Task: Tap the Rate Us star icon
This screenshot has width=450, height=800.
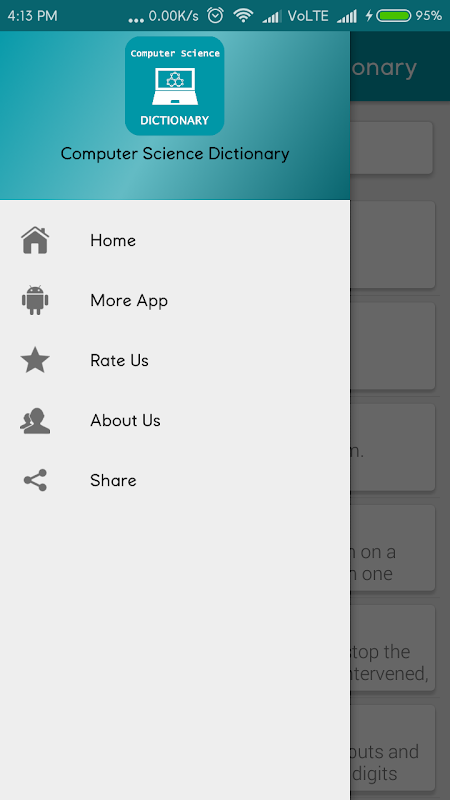Action: 35,360
